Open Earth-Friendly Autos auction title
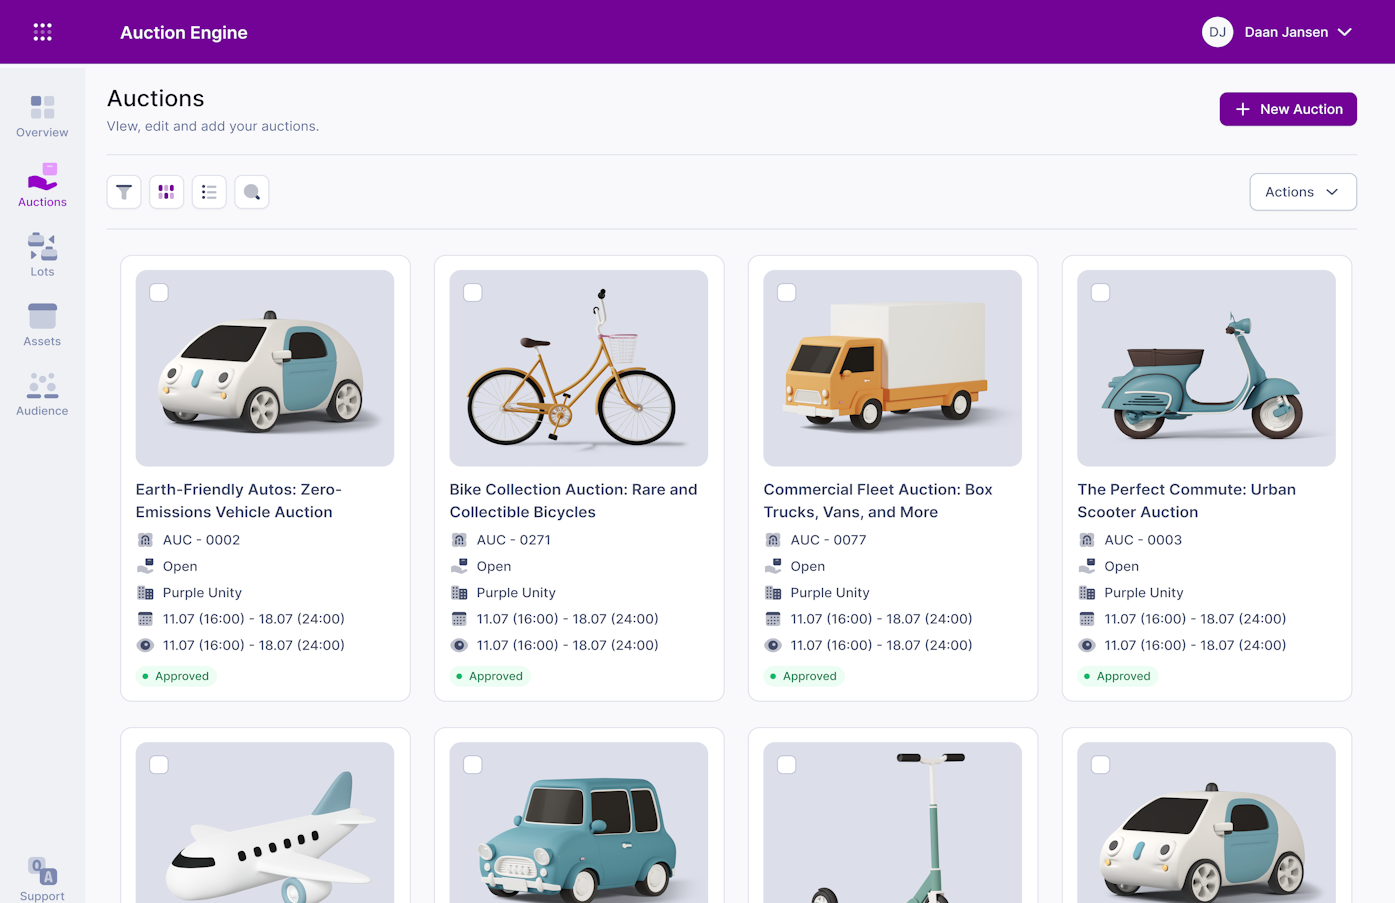Image resolution: width=1395 pixels, height=903 pixels. 239,501
